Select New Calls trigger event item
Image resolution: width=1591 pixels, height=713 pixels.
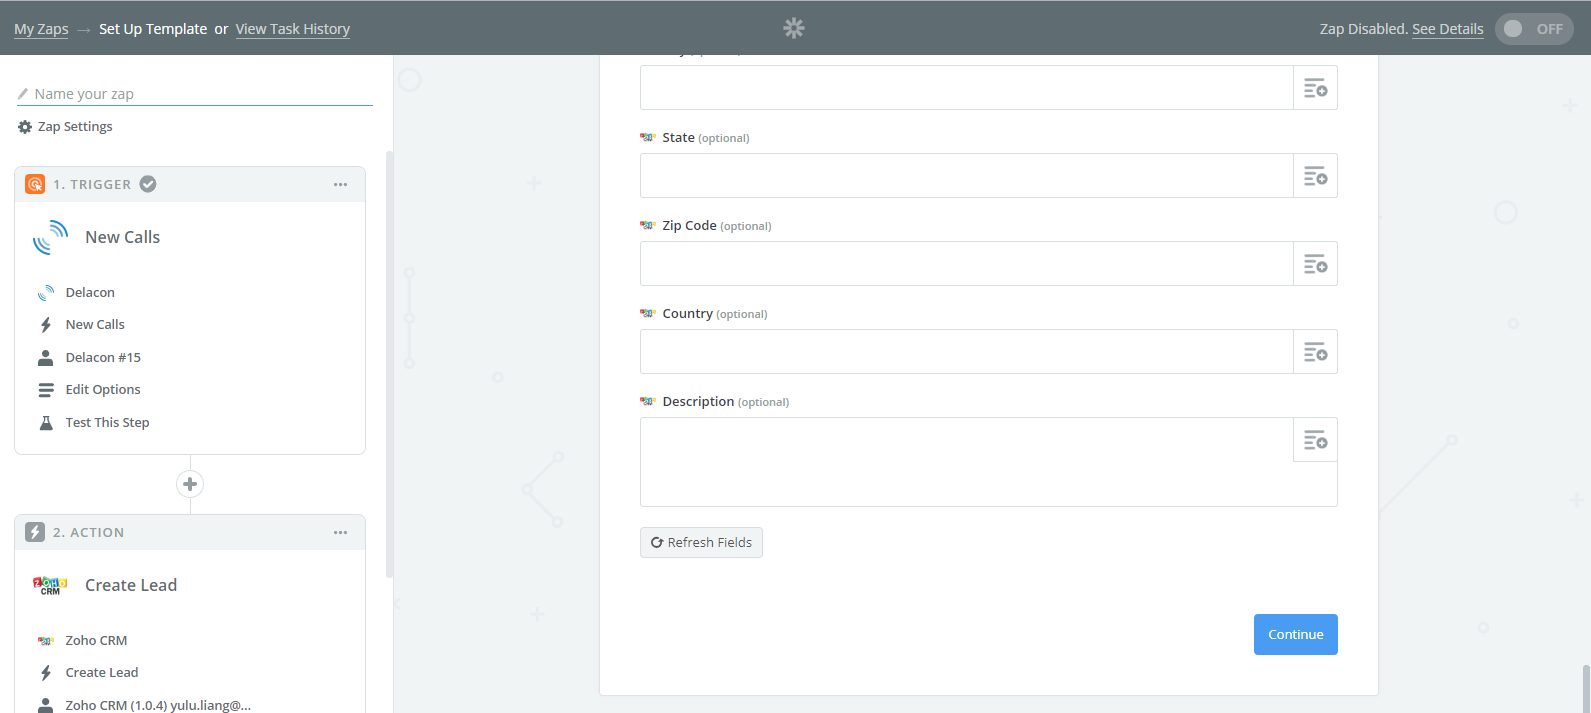click(x=95, y=324)
